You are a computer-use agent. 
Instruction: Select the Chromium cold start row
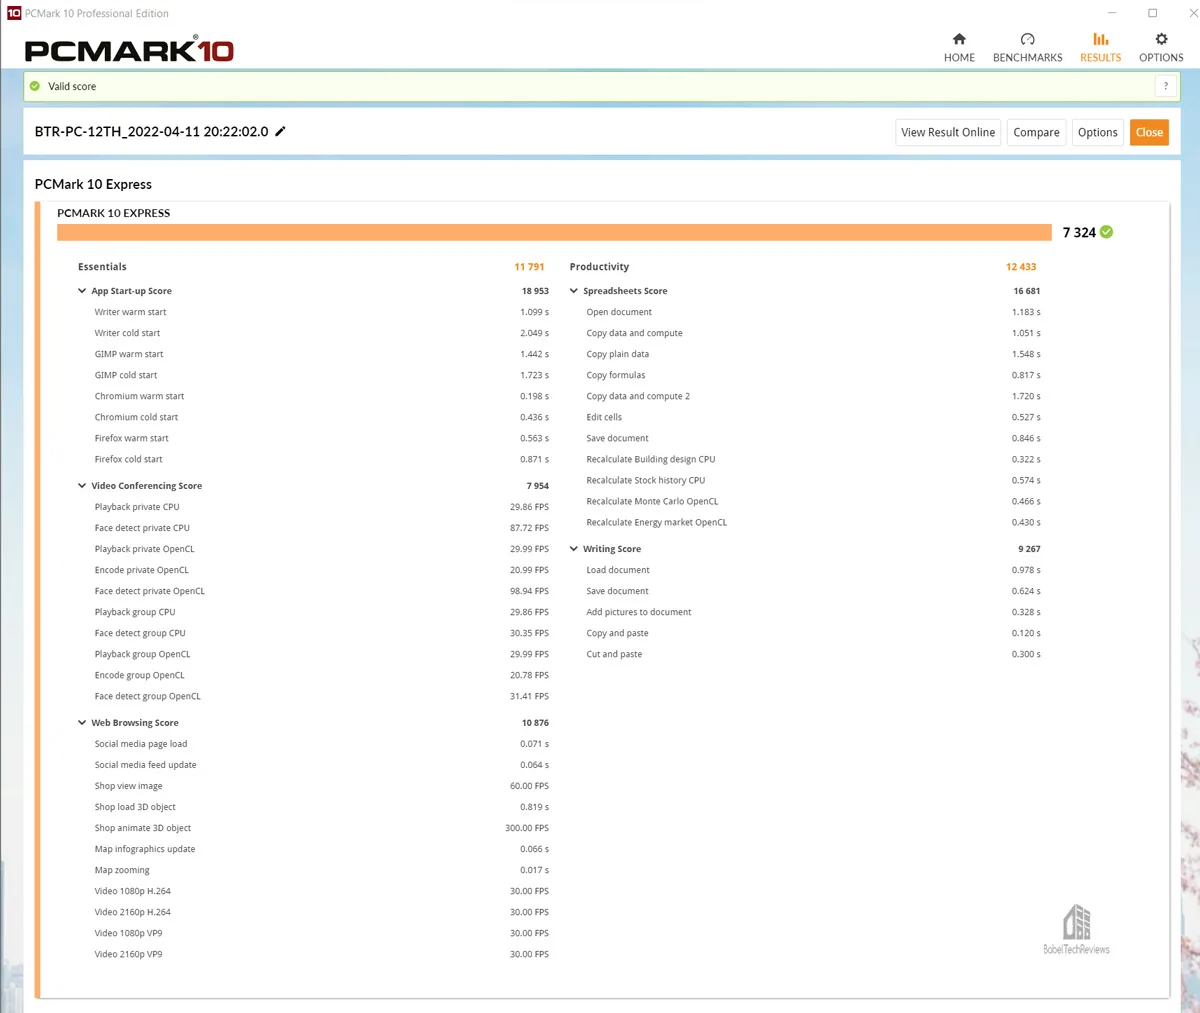(x=321, y=417)
